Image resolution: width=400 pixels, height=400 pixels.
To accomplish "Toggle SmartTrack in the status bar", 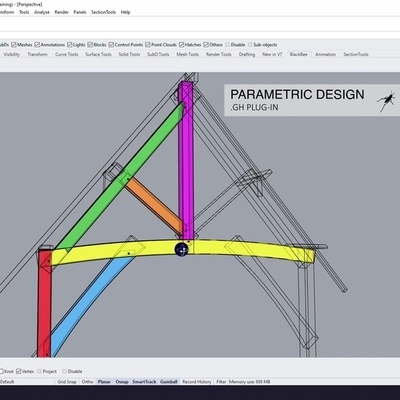I will [x=144, y=382].
